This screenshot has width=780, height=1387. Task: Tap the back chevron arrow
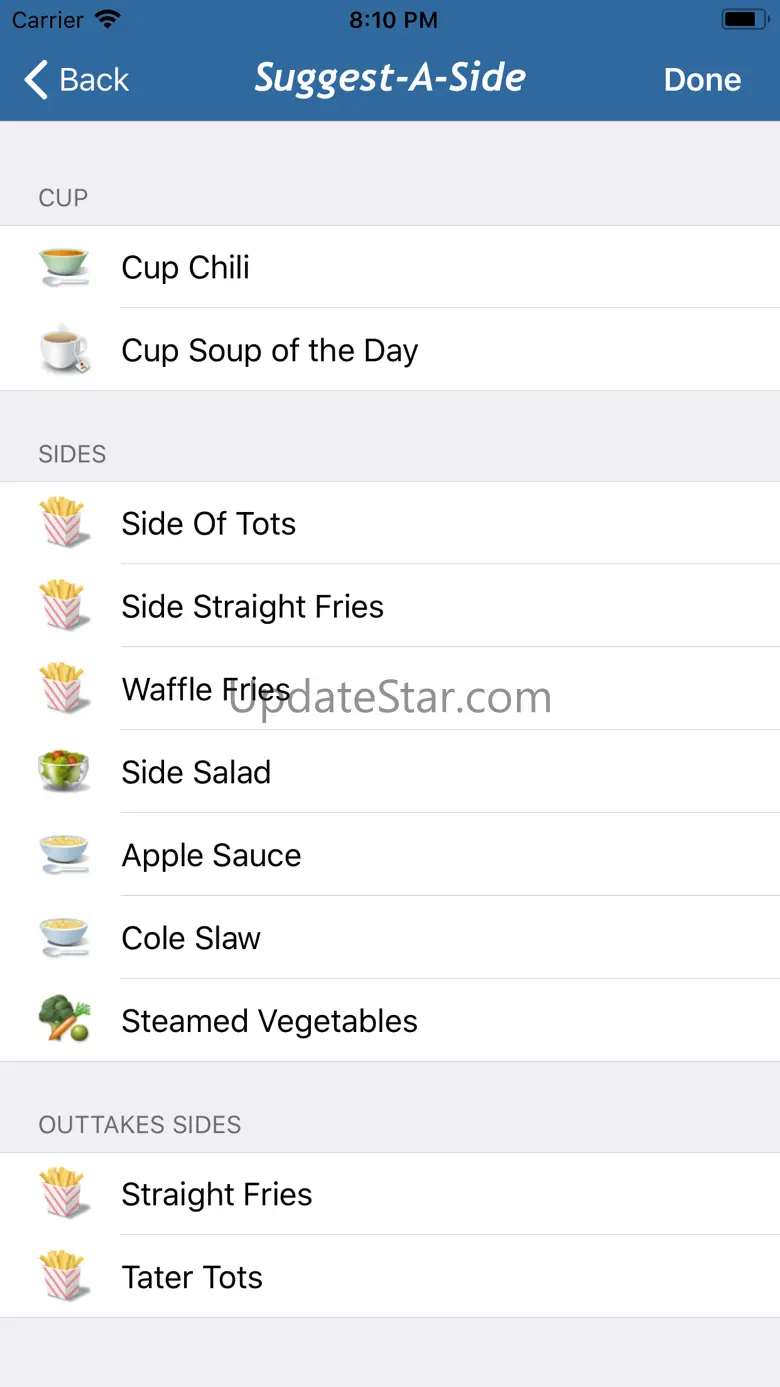(36, 80)
